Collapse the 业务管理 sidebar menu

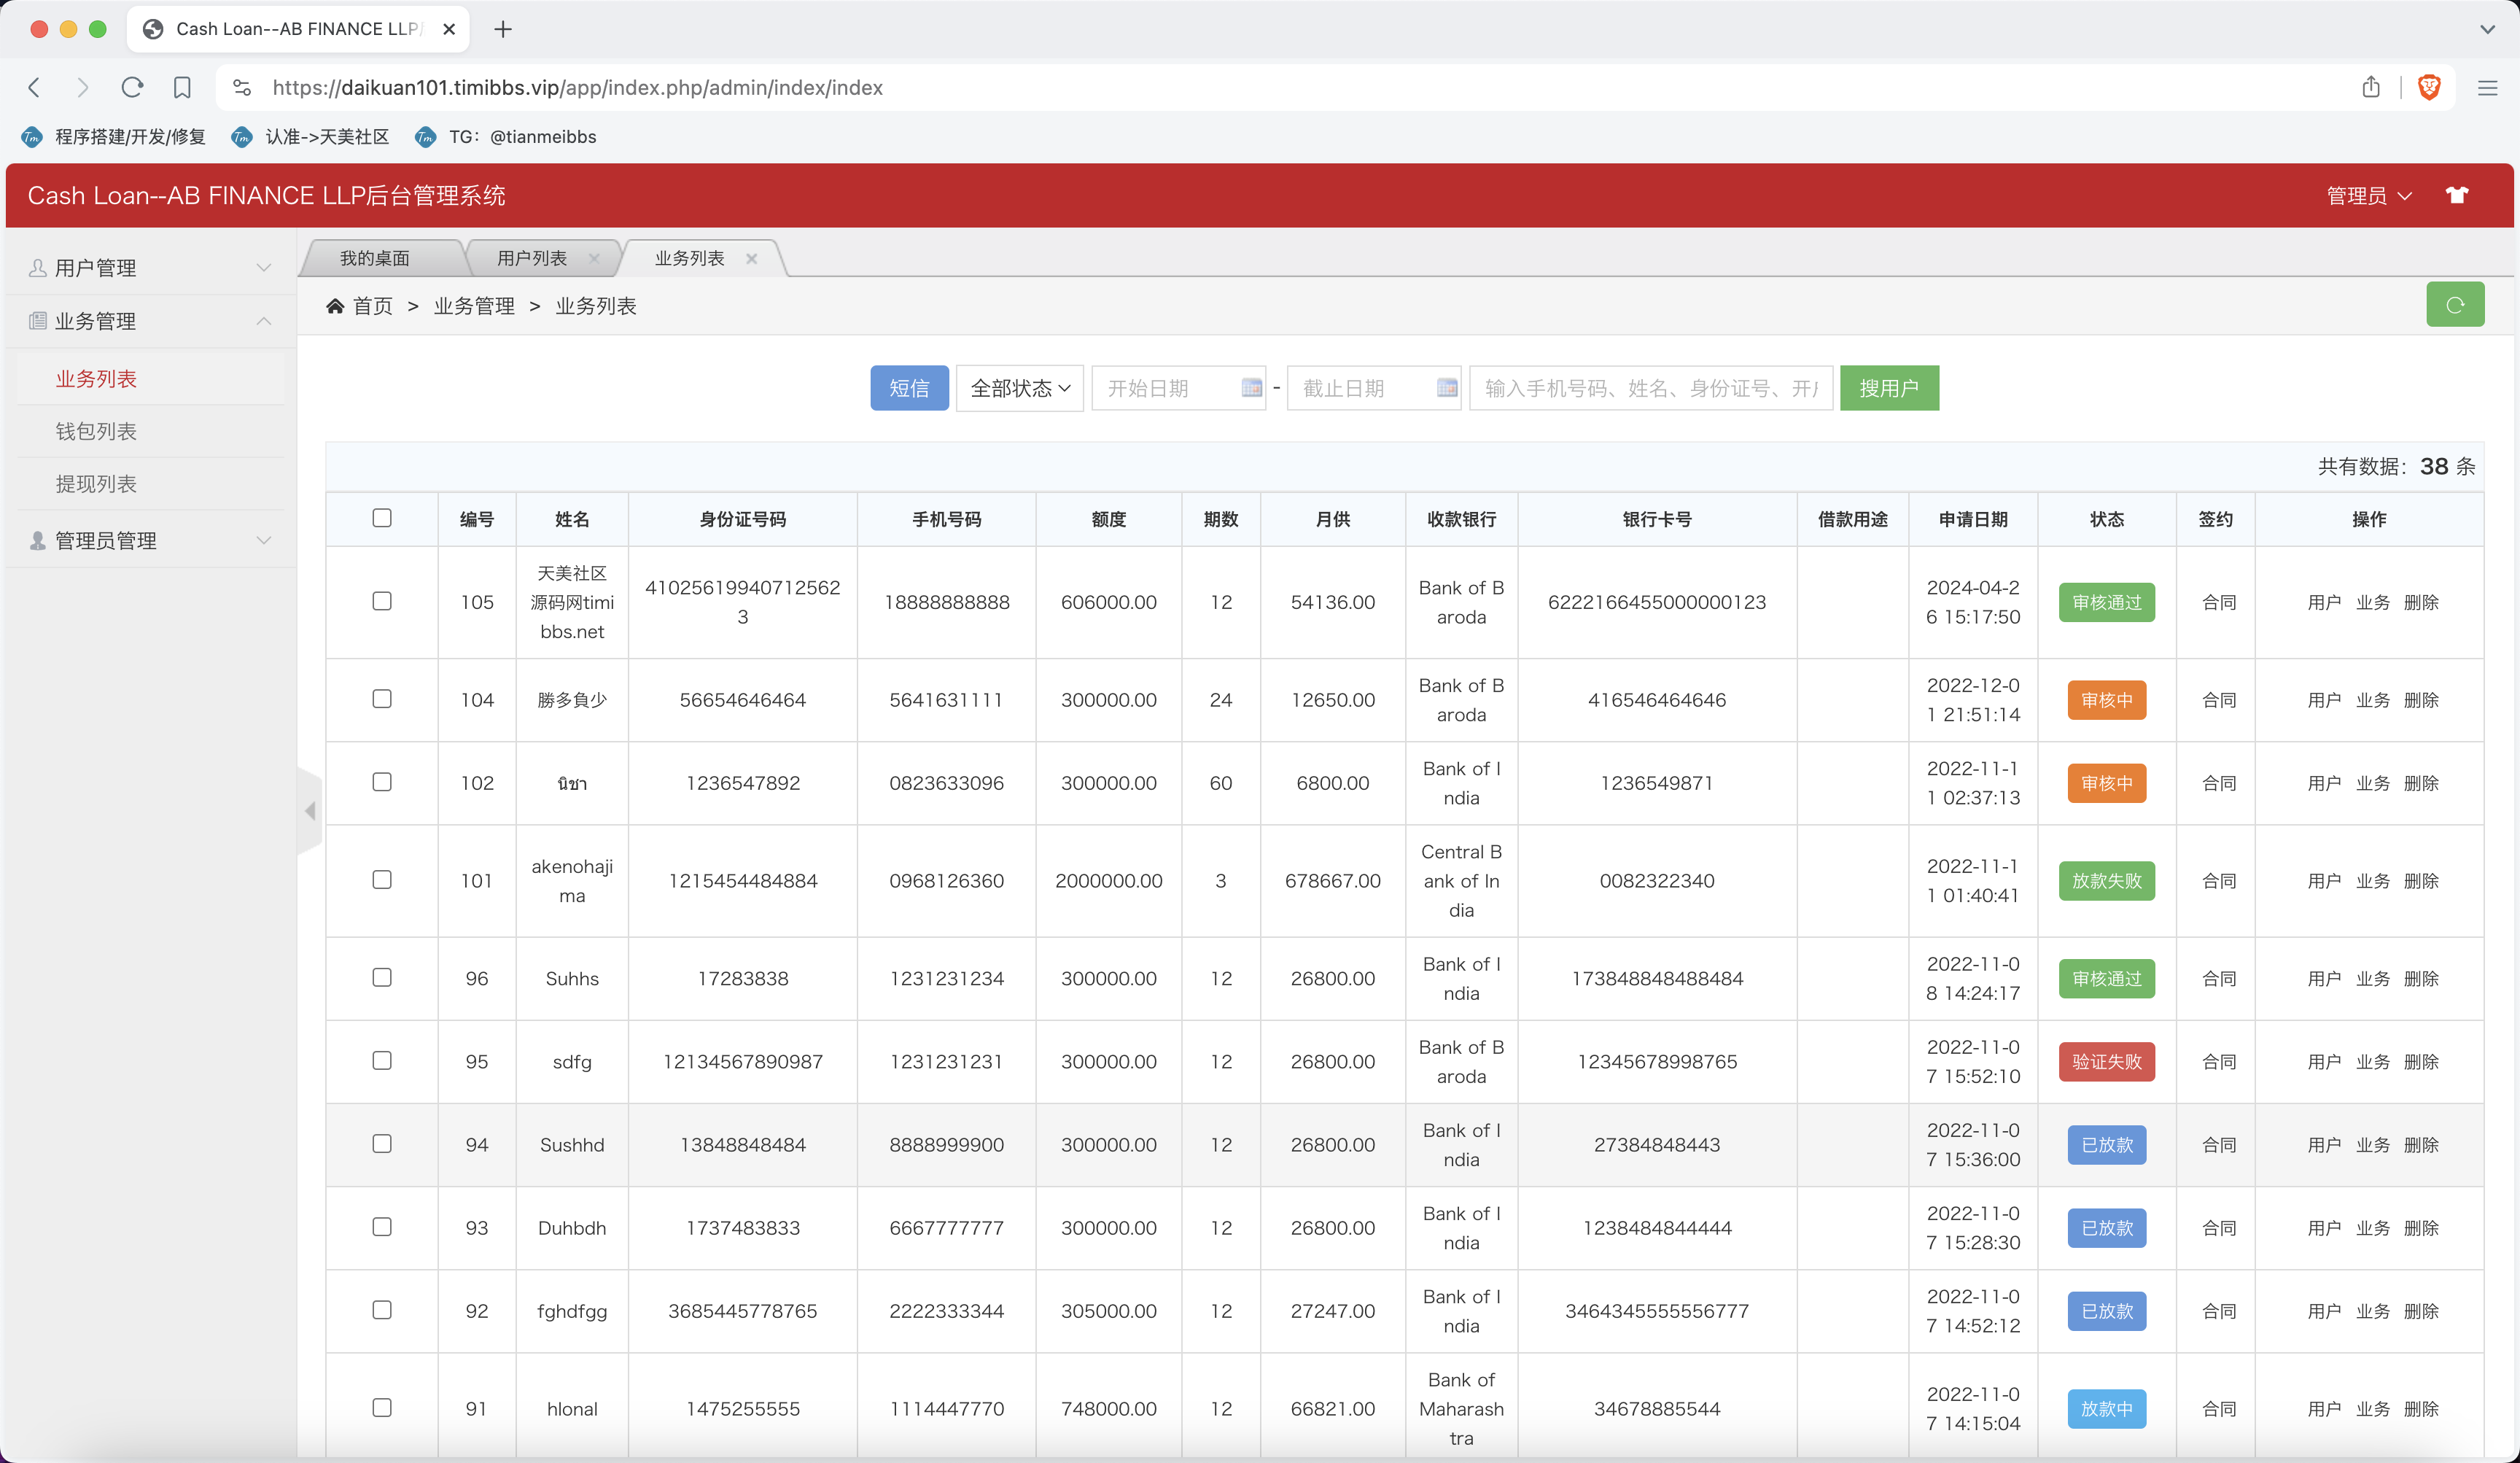pyautogui.click(x=150, y=321)
